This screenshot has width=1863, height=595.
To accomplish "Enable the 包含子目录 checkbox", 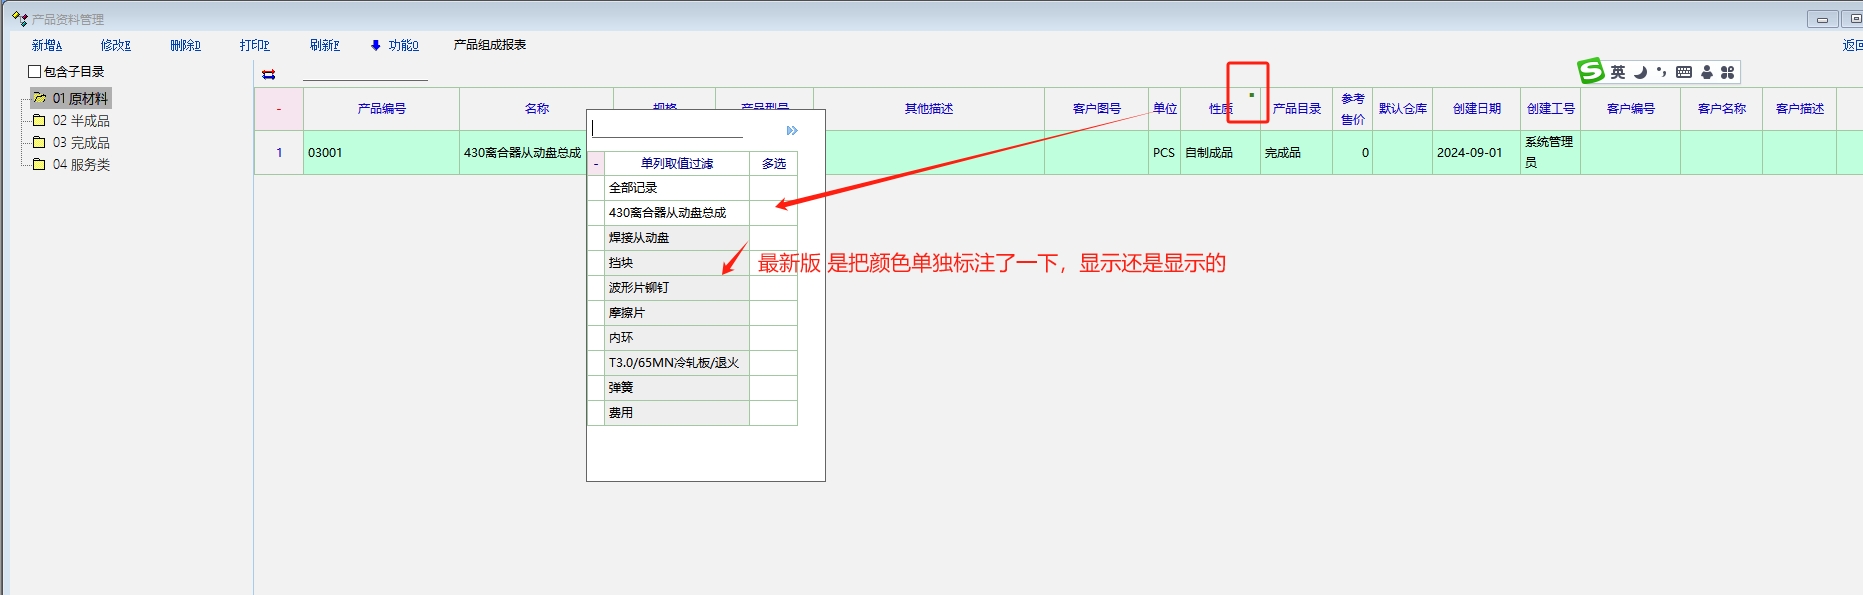I will point(35,72).
